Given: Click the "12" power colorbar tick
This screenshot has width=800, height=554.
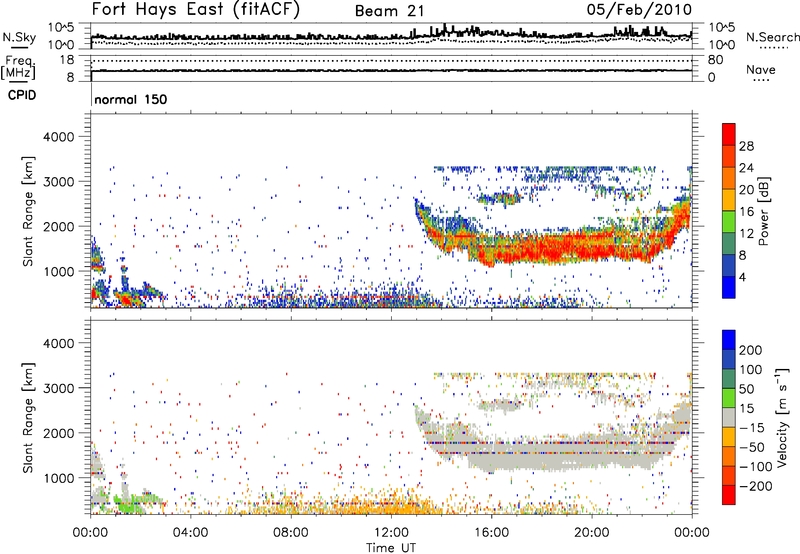Looking at the screenshot, I should pos(746,234).
